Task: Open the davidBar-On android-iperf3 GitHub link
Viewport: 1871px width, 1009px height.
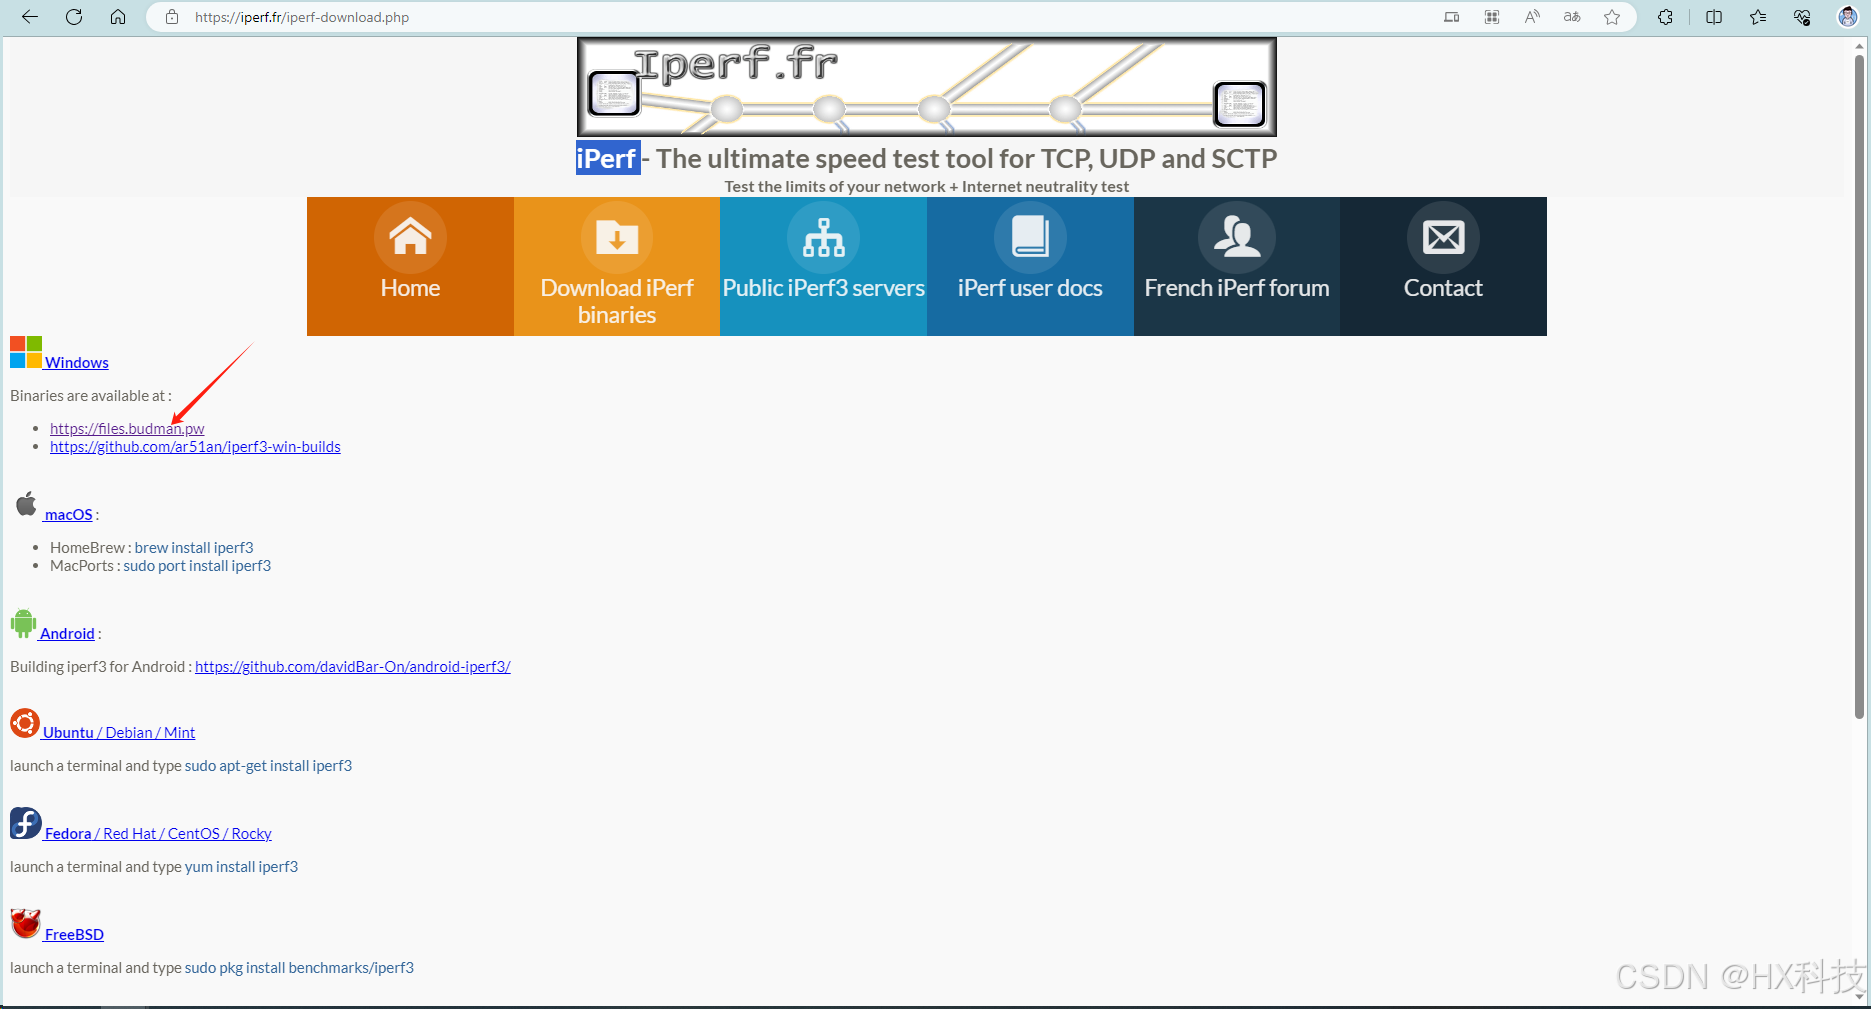Action: [353, 666]
